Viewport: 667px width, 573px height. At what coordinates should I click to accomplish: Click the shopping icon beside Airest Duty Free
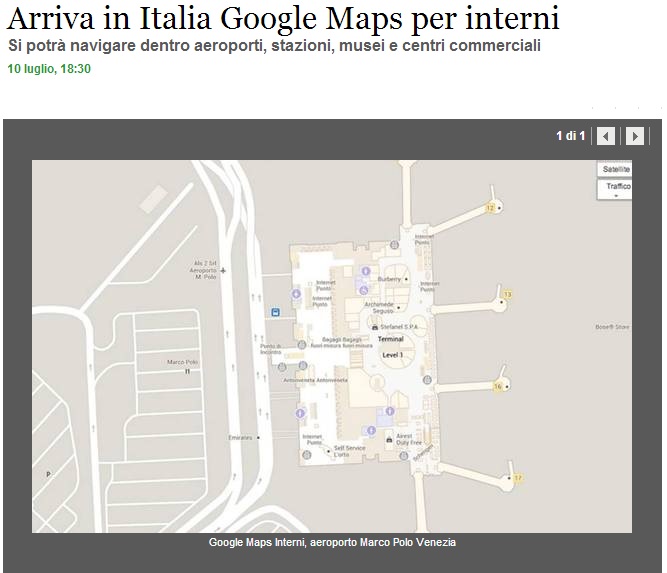tap(389, 439)
